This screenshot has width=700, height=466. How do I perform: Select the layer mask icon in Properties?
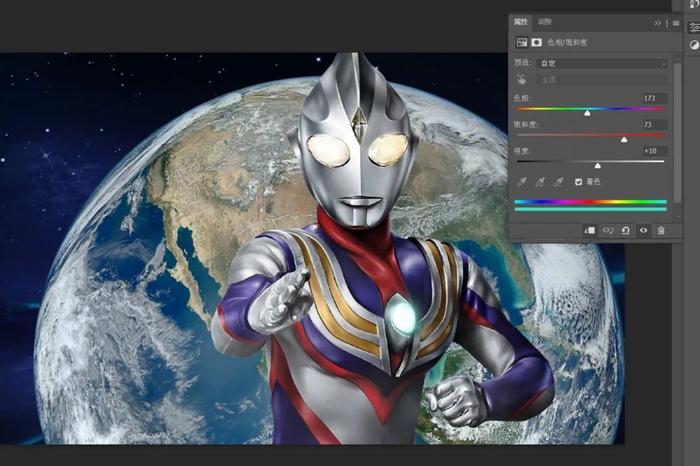[536, 42]
